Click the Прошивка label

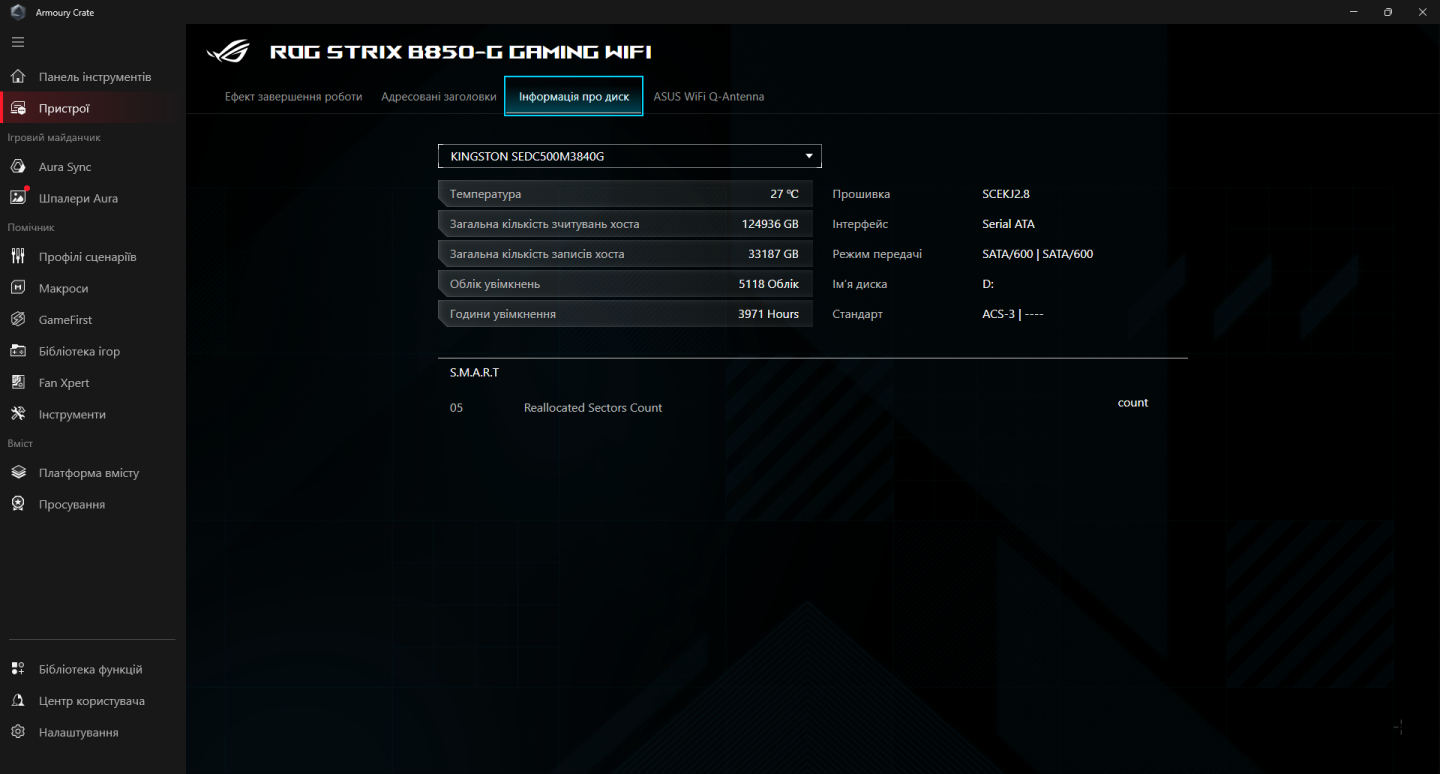click(861, 194)
